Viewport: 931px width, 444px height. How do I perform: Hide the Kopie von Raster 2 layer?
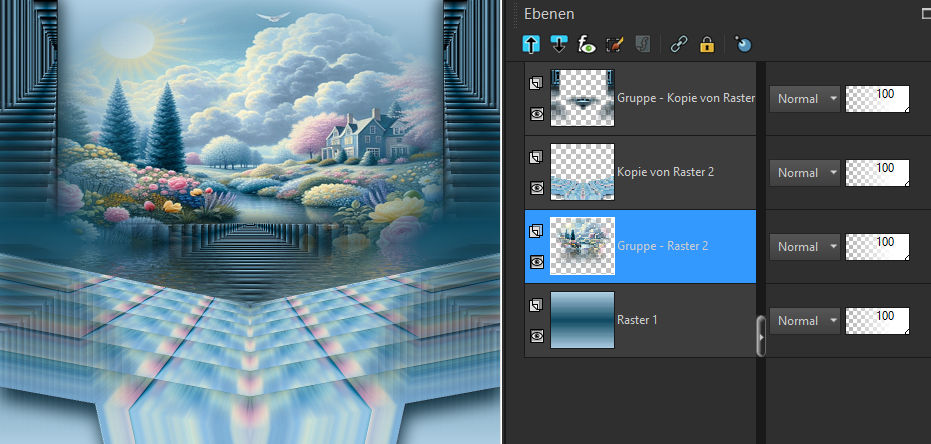pyautogui.click(x=537, y=188)
